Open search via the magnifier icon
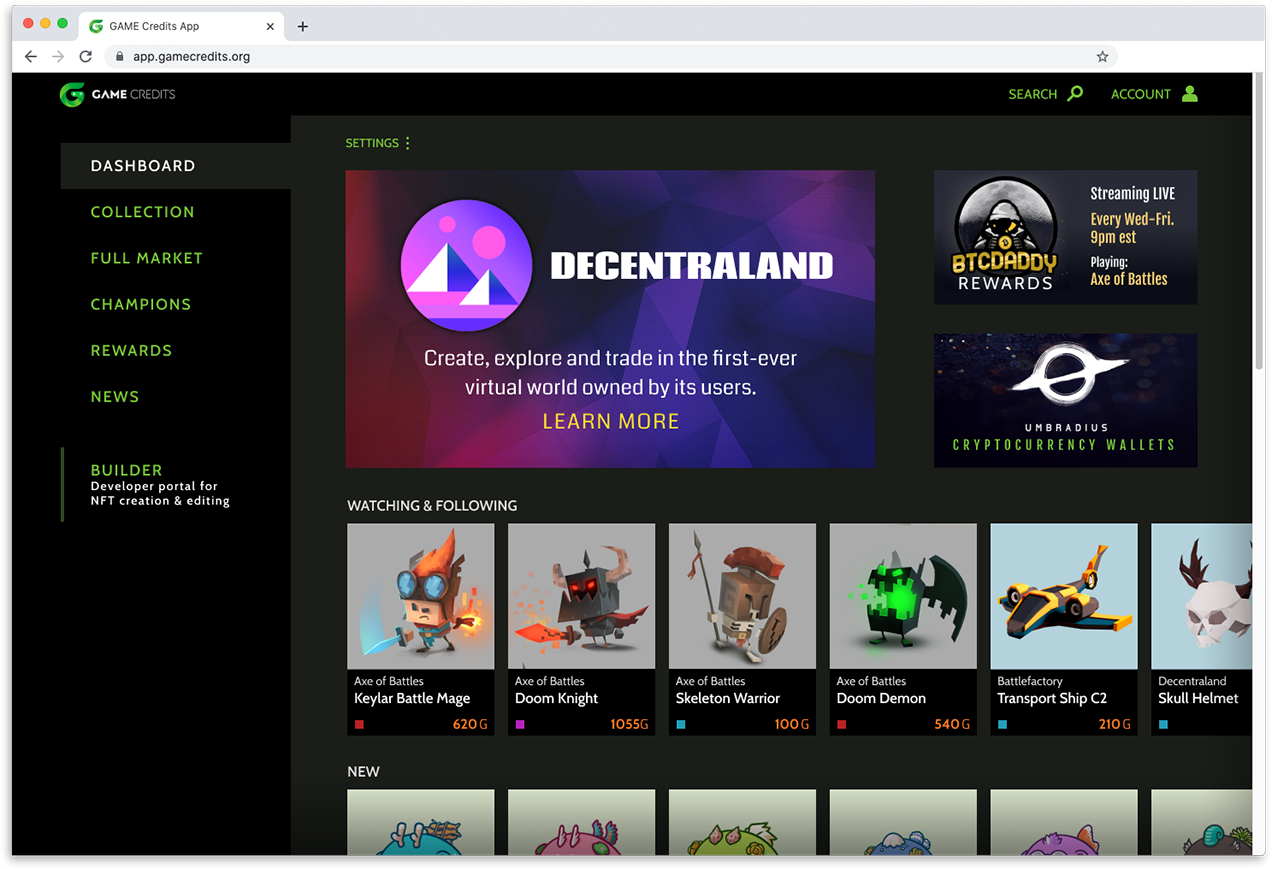 pyautogui.click(x=1075, y=94)
